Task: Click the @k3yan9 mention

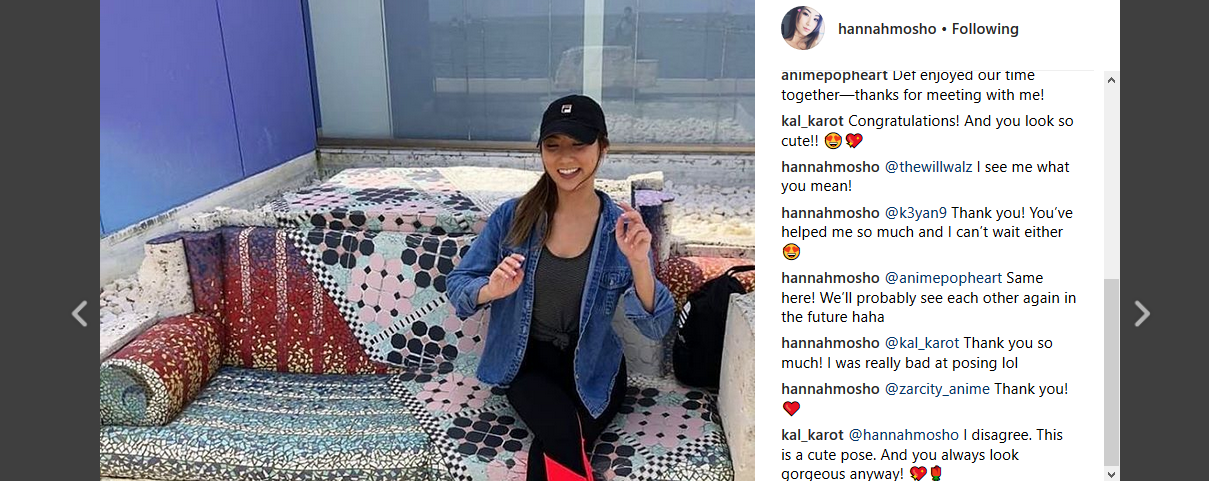Action: click(x=917, y=212)
